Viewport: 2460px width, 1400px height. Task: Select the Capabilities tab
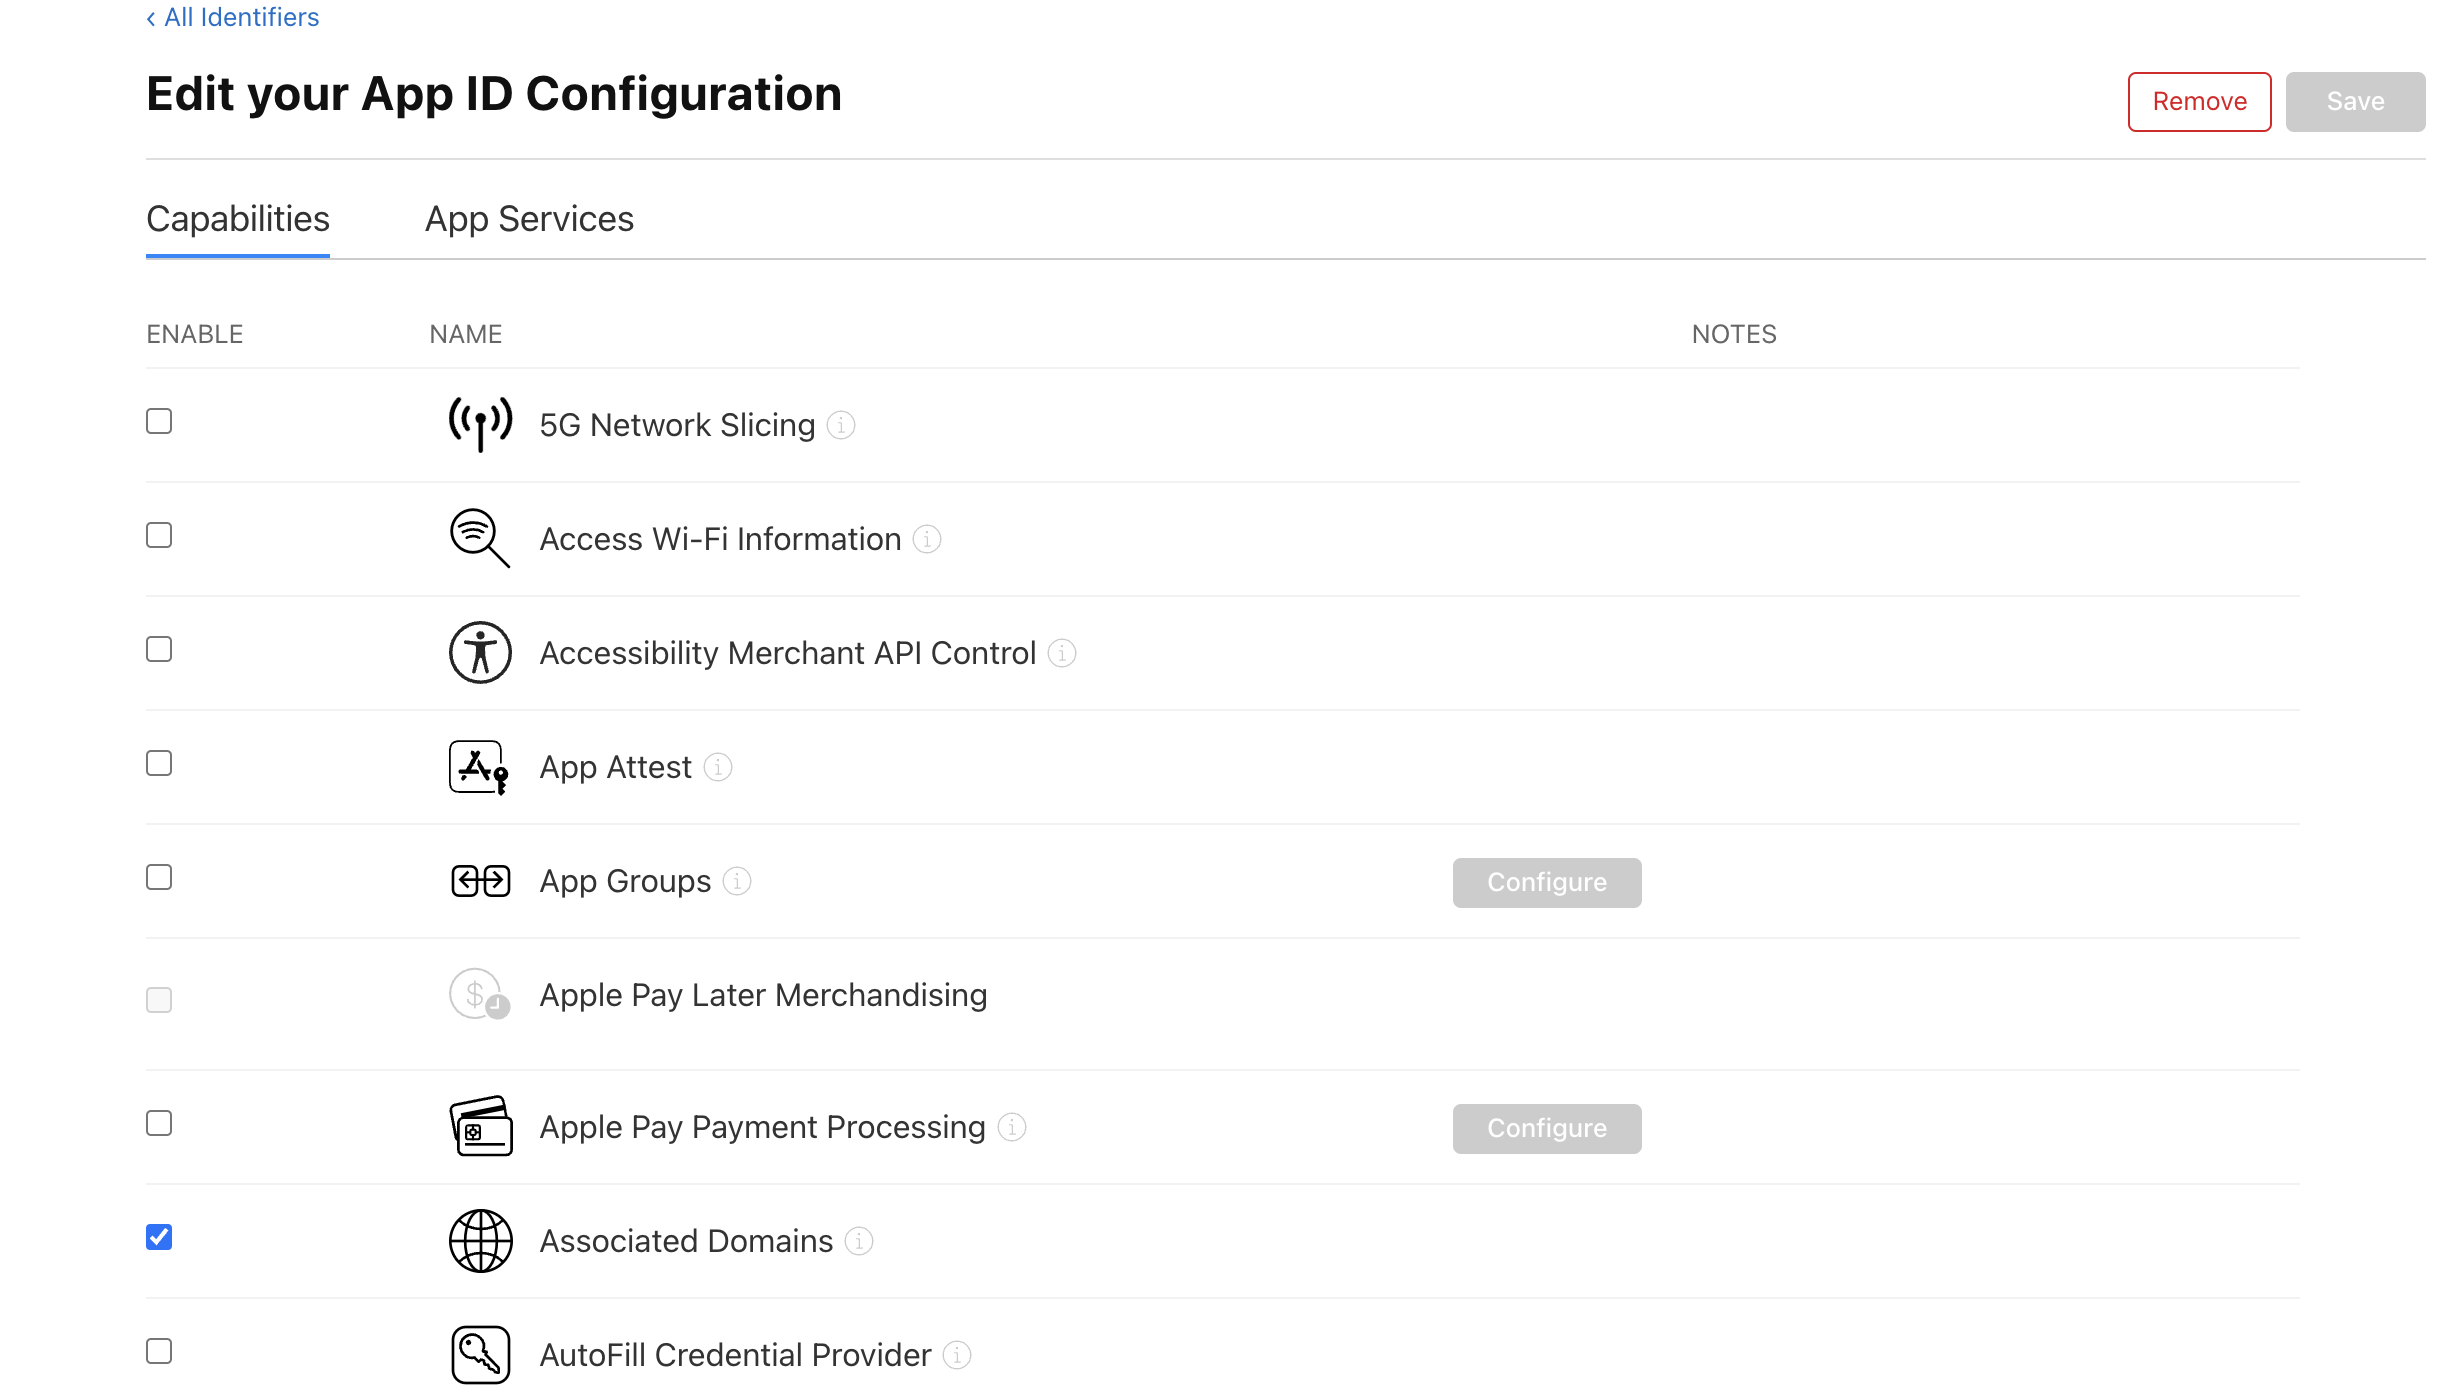(237, 218)
